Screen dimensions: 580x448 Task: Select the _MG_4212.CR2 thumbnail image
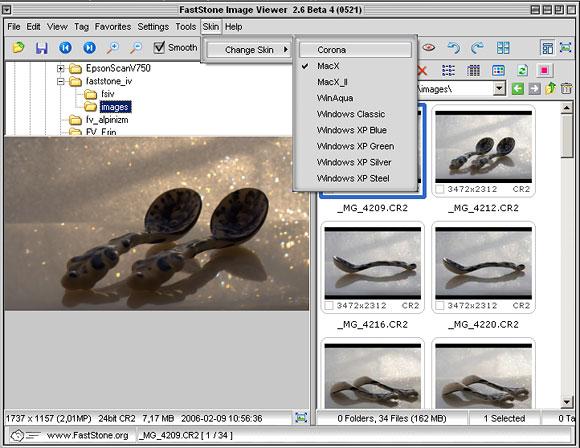(x=483, y=147)
